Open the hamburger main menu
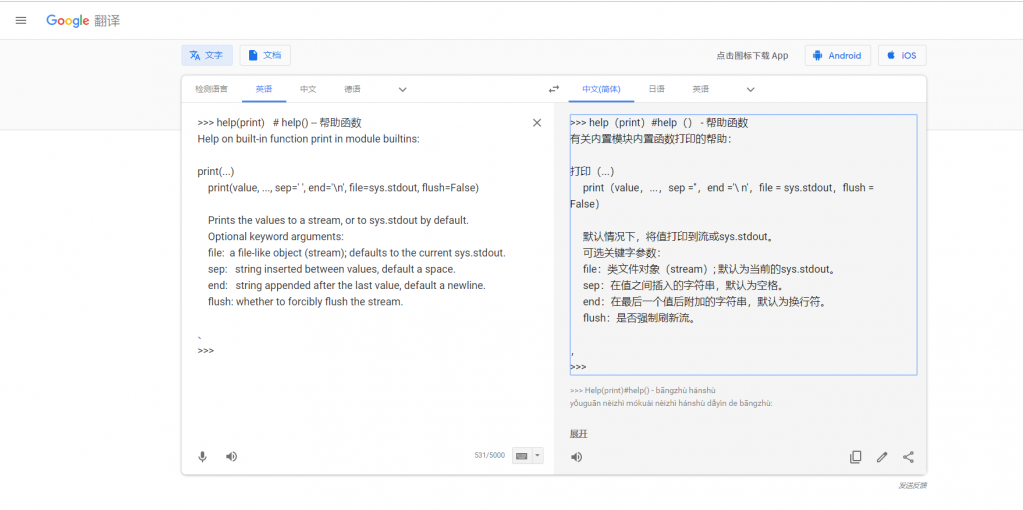The width and height of the screenshot is (1023, 510). click(21, 20)
